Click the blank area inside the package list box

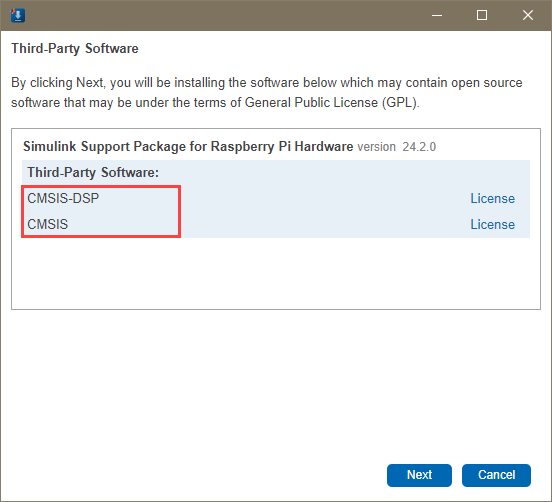coord(276,273)
